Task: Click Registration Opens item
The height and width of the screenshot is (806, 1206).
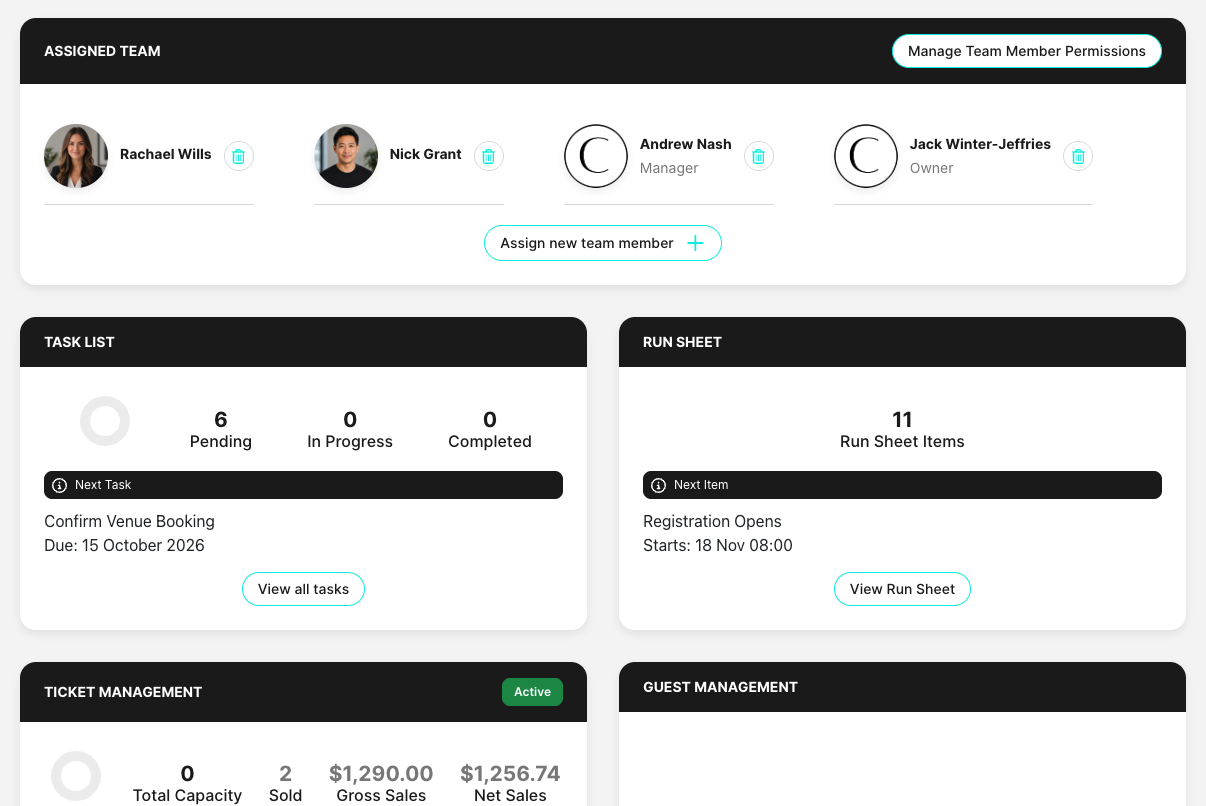Action: (712, 521)
